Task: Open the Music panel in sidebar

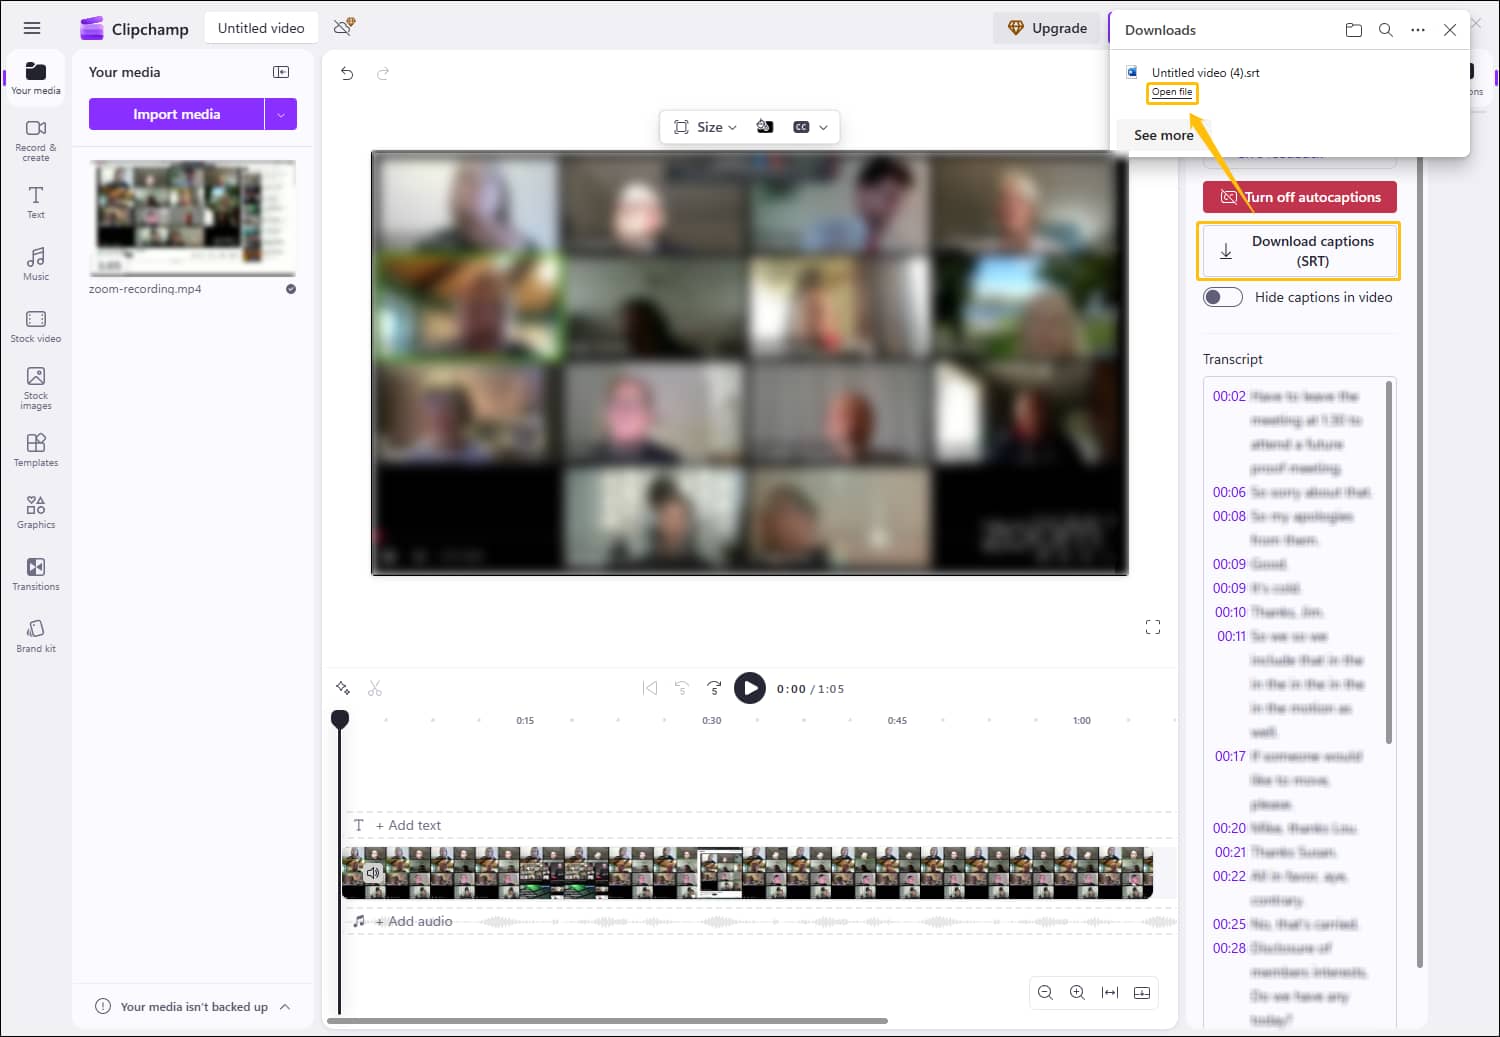Action: pyautogui.click(x=35, y=263)
